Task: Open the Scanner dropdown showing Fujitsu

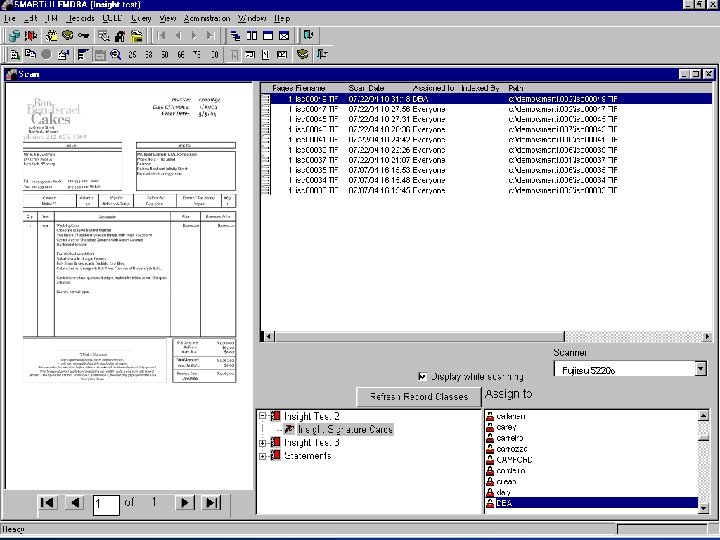Action: point(700,369)
